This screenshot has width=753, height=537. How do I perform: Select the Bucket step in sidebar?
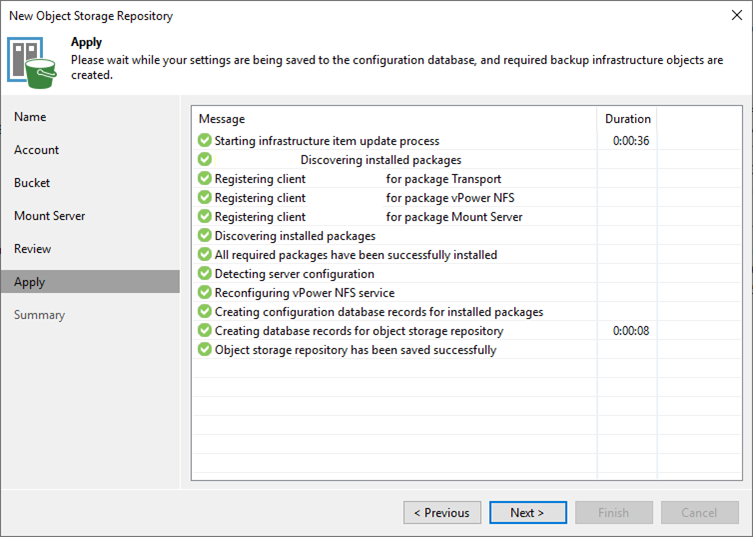pyautogui.click(x=32, y=183)
